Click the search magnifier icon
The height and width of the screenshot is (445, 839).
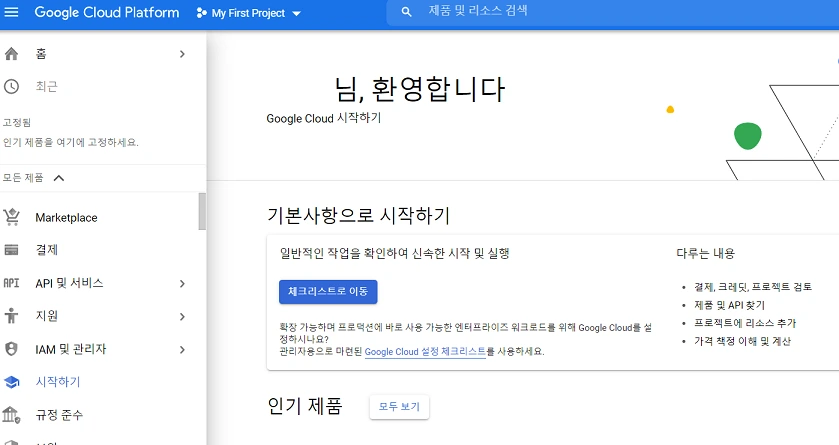[406, 12]
